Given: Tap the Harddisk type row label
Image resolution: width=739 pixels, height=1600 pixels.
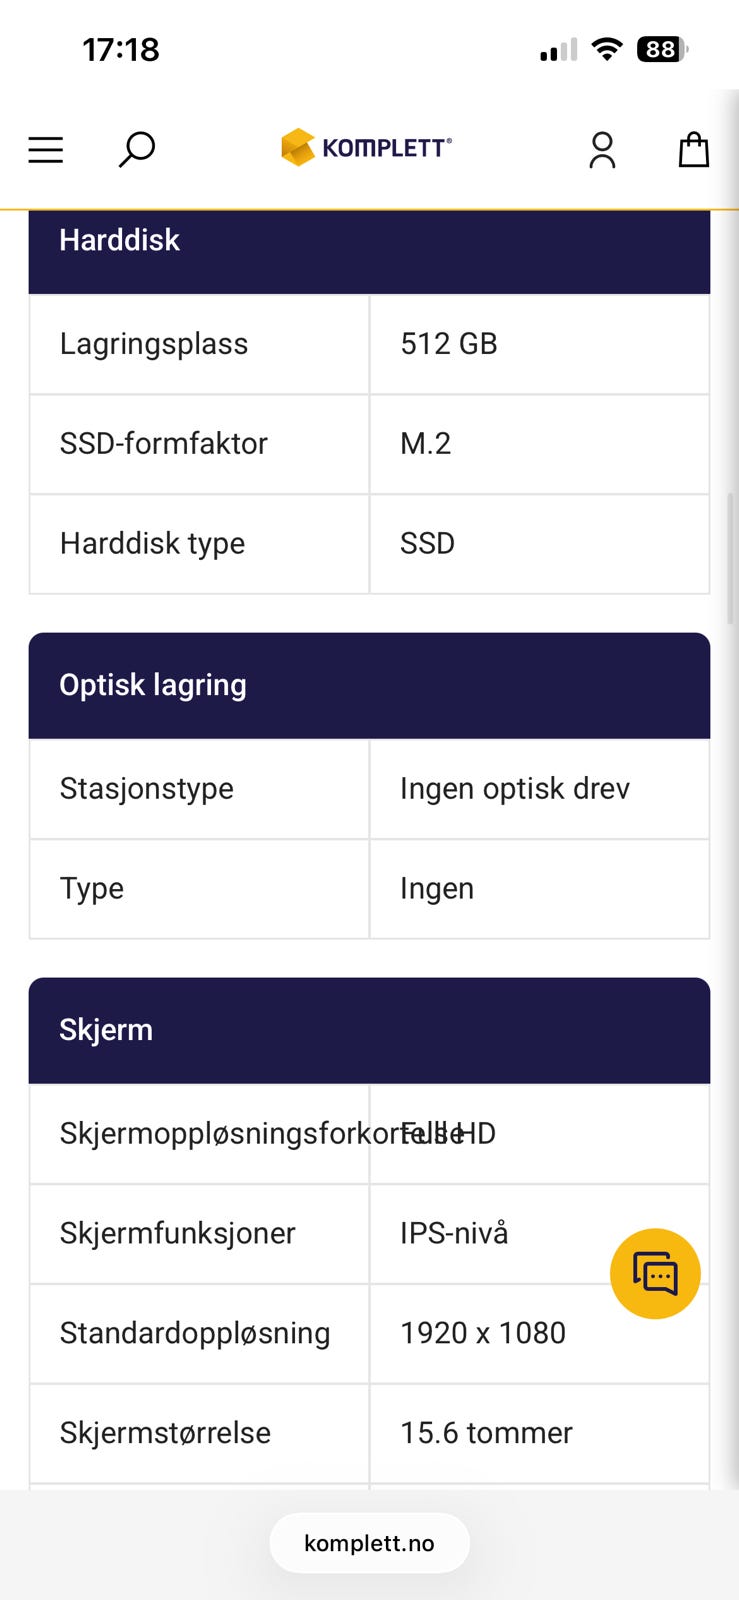Looking at the screenshot, I should tap(152, 544).
